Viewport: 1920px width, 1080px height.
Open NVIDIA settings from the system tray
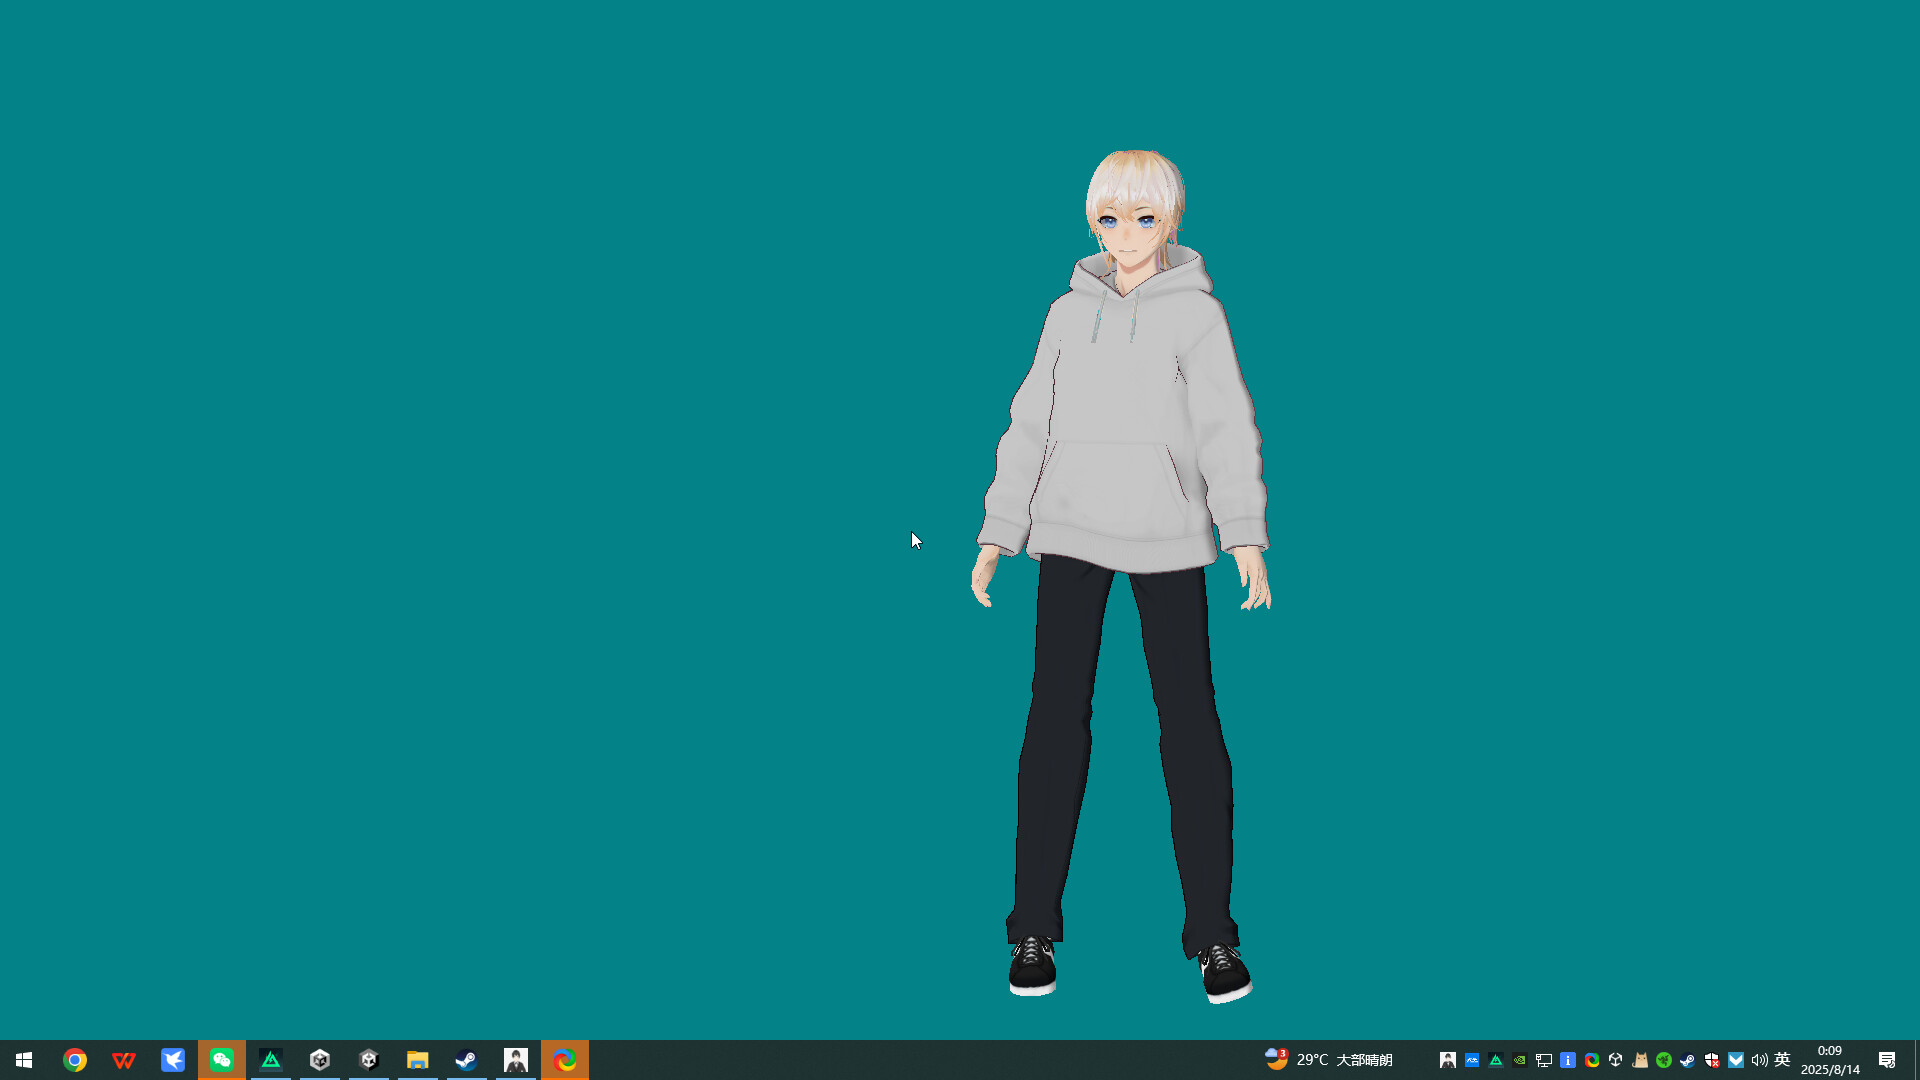tap(1520, 1060)
